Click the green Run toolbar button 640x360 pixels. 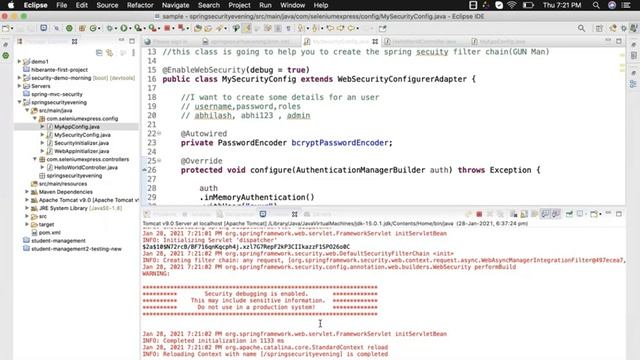coord(124,29)
